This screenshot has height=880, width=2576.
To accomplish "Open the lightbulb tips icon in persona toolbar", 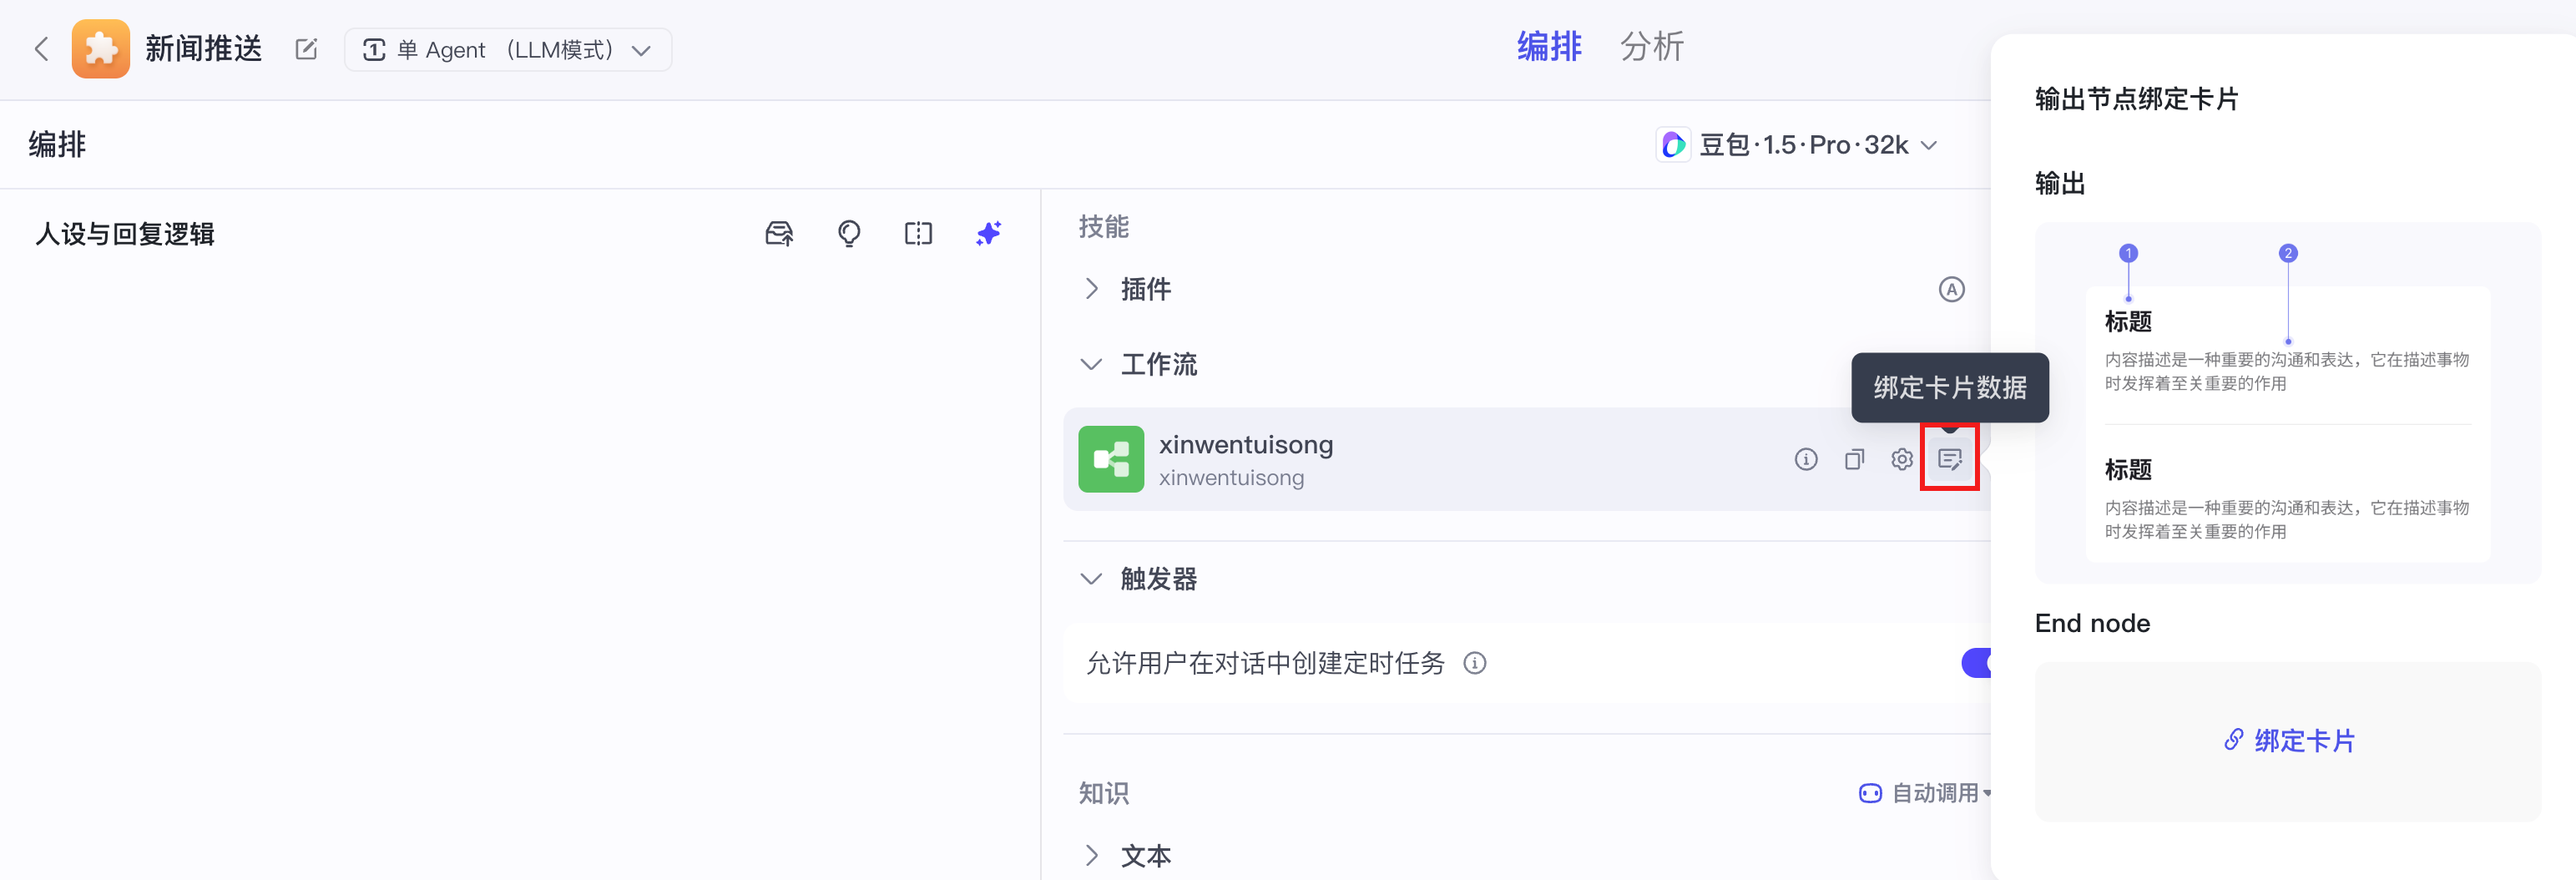I will (x=849, y=233).
